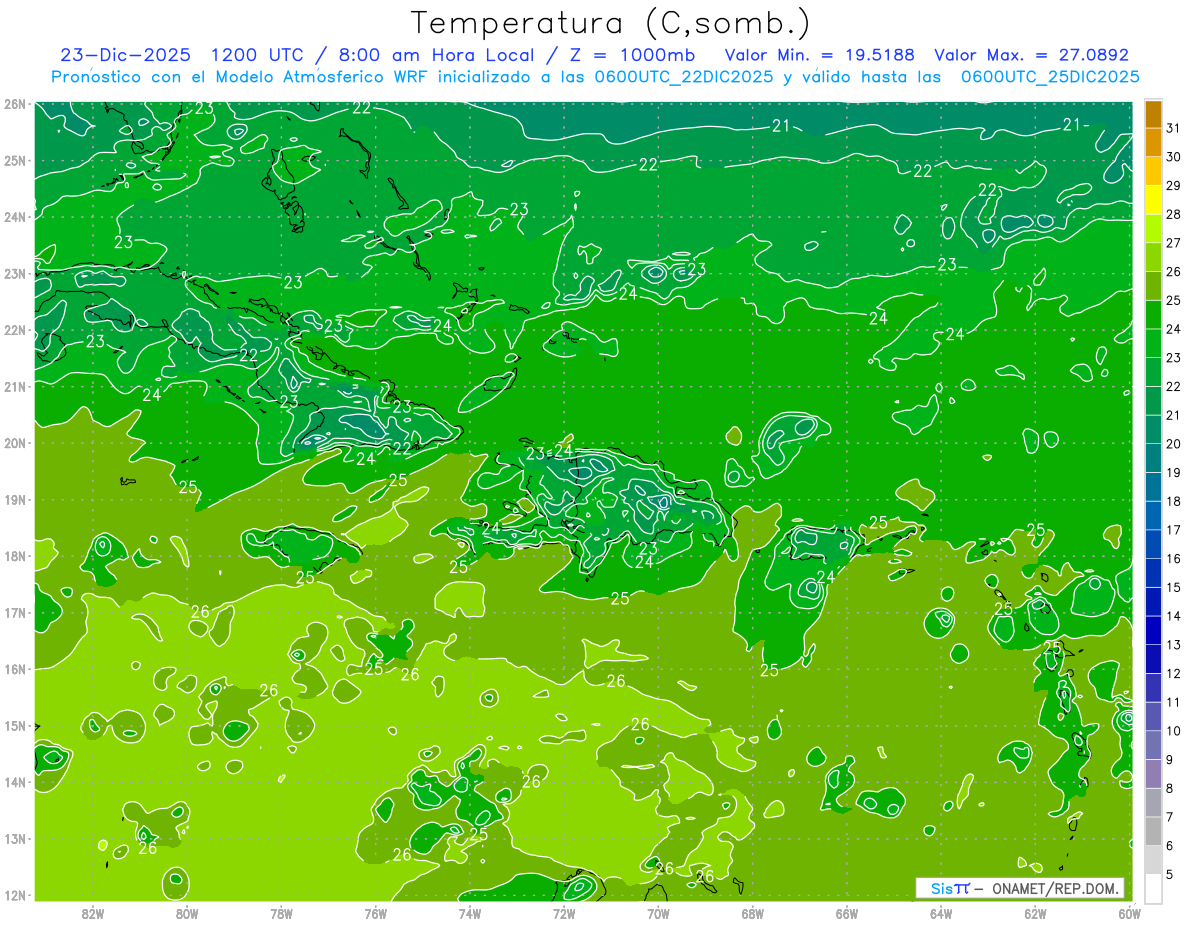Click the legend scale label 12

point(1174,674)
